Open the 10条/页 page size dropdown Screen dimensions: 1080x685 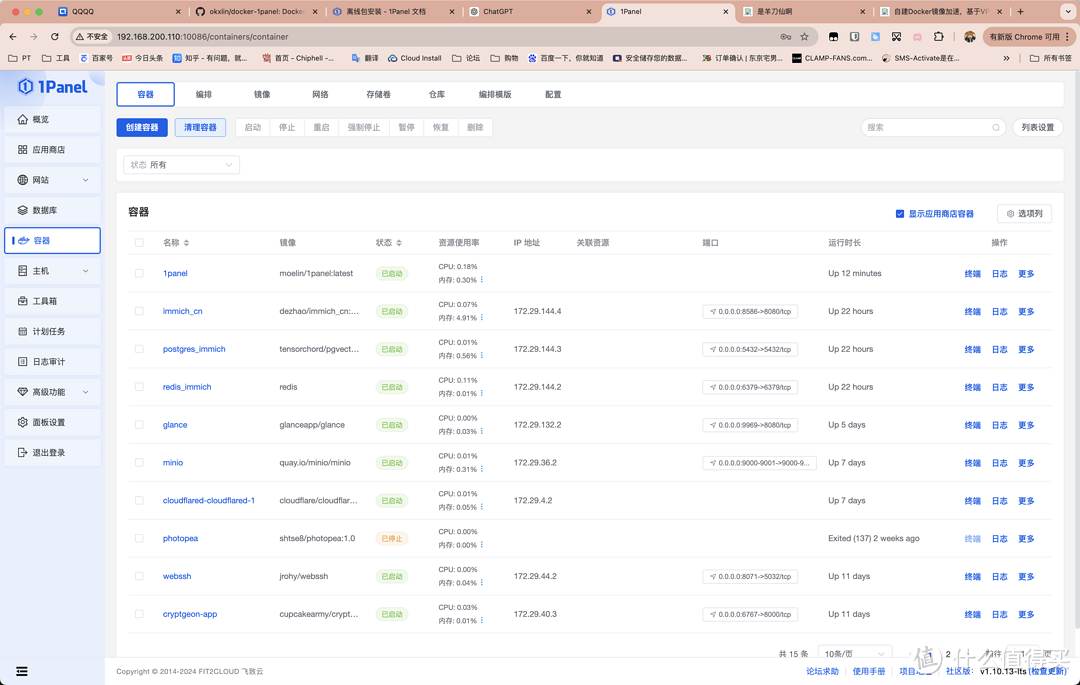(x=853, y=654)
